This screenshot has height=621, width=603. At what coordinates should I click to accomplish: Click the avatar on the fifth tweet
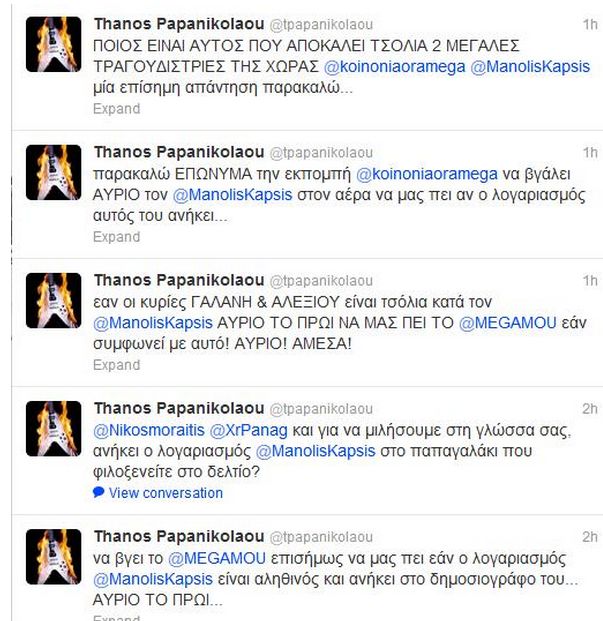53,558
